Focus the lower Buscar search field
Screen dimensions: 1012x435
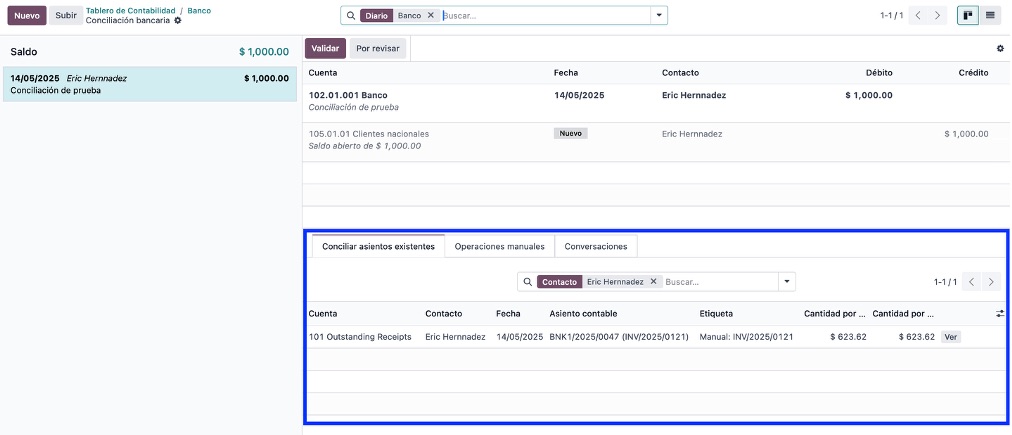720,282
